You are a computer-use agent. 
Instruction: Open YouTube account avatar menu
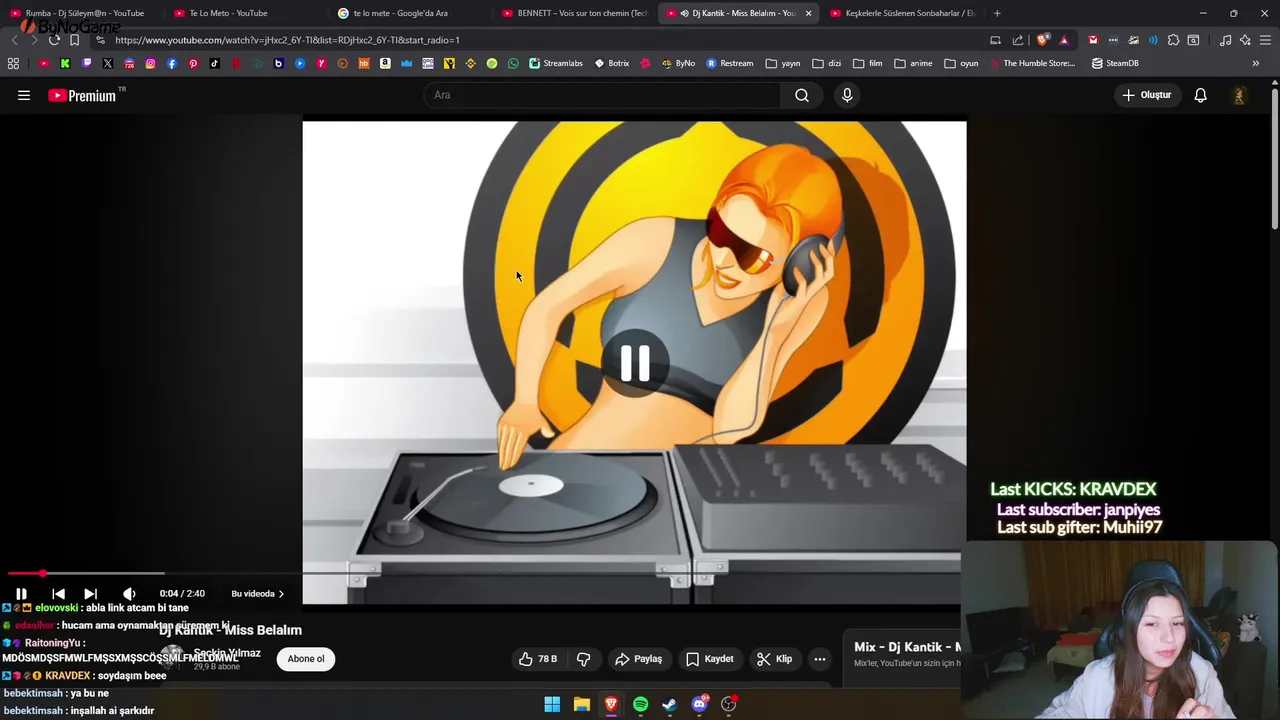[1239, 95]
